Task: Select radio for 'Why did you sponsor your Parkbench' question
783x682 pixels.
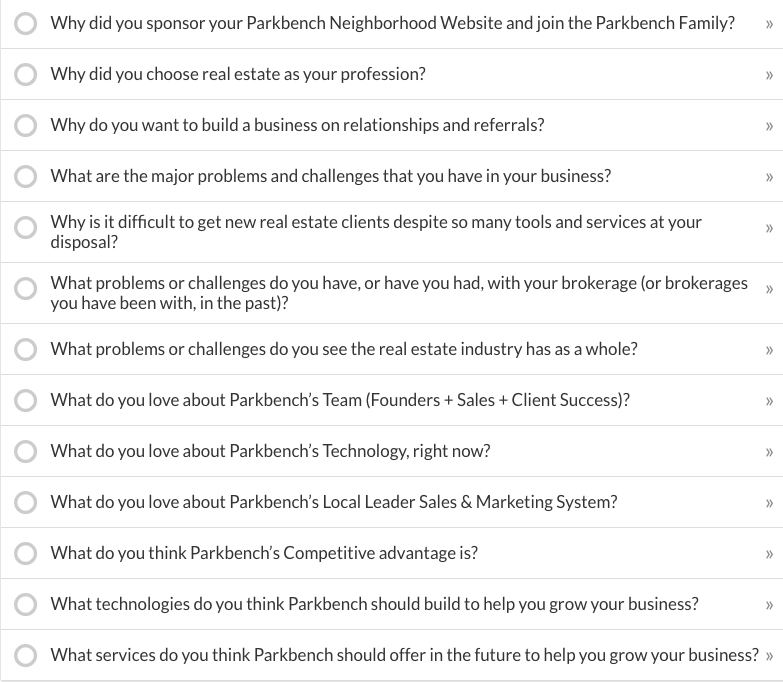Action: point(25,23)
